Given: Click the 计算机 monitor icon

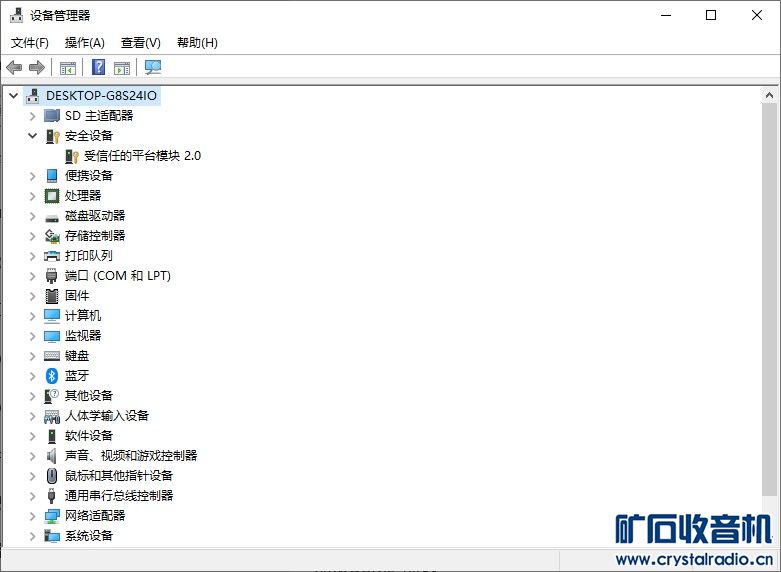Looking at the screenshot, I should pos(52,316).
